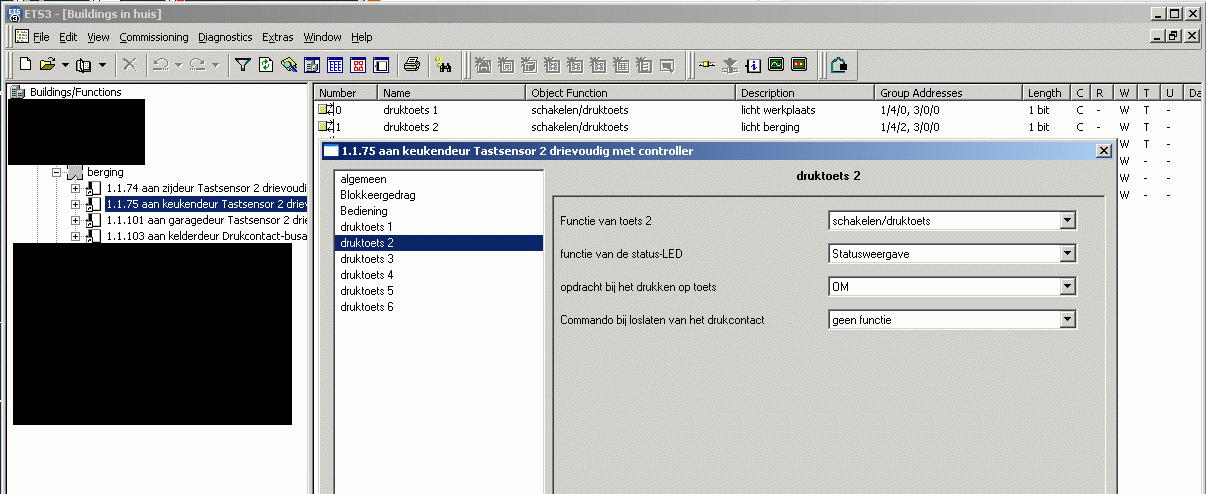Select 'druktoets 3' in parameter list
This screenshot has width=1206, height=494.
366,259
